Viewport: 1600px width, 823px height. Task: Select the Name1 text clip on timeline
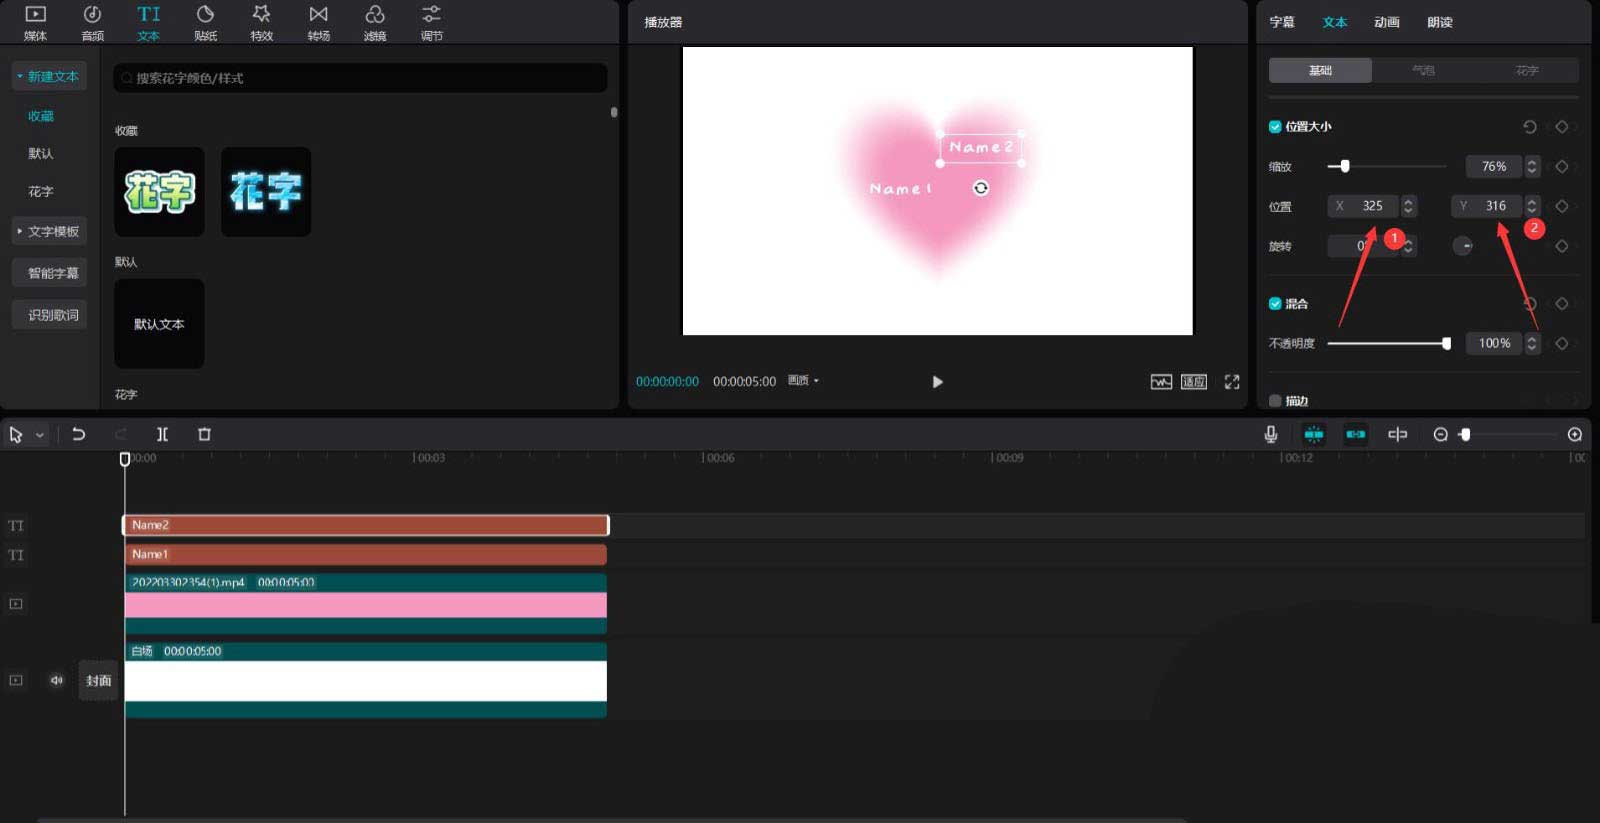(365, 554)
